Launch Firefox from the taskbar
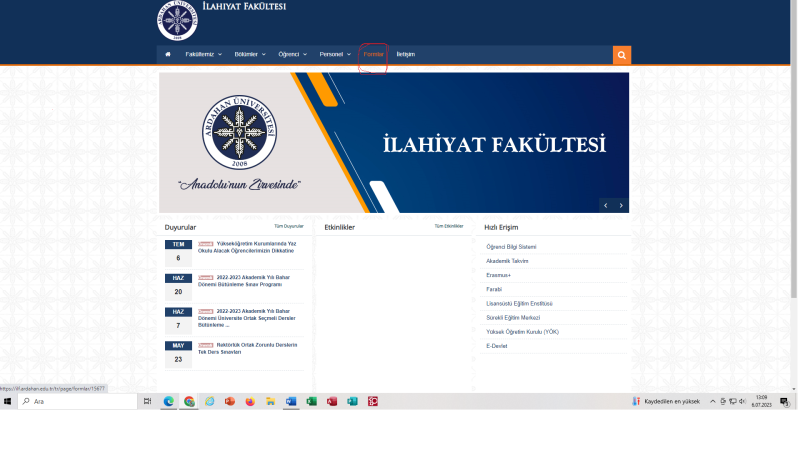This screenshot has height=450, width=800. pos(250,402)
